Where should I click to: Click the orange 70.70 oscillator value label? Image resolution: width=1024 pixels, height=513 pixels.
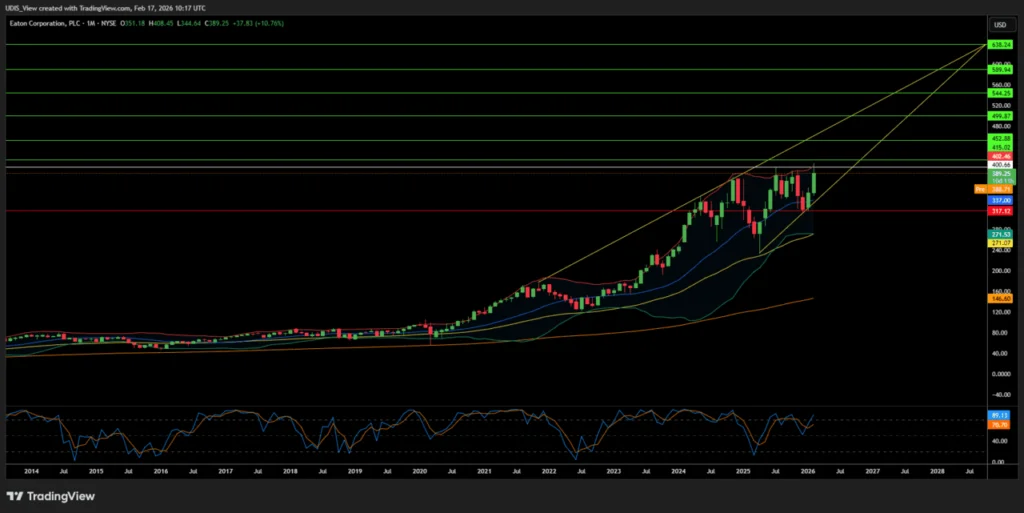coord(999,425)
